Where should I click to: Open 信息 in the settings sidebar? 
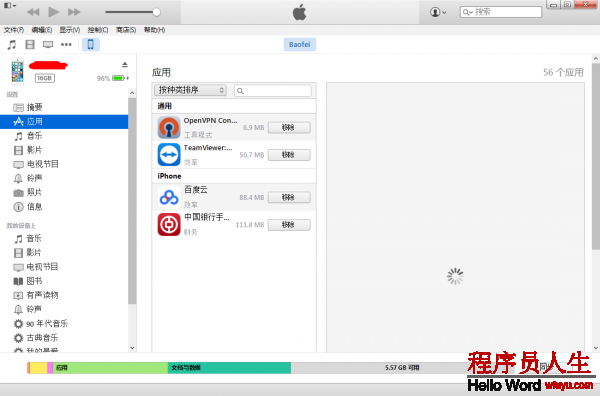coord(64,207)
